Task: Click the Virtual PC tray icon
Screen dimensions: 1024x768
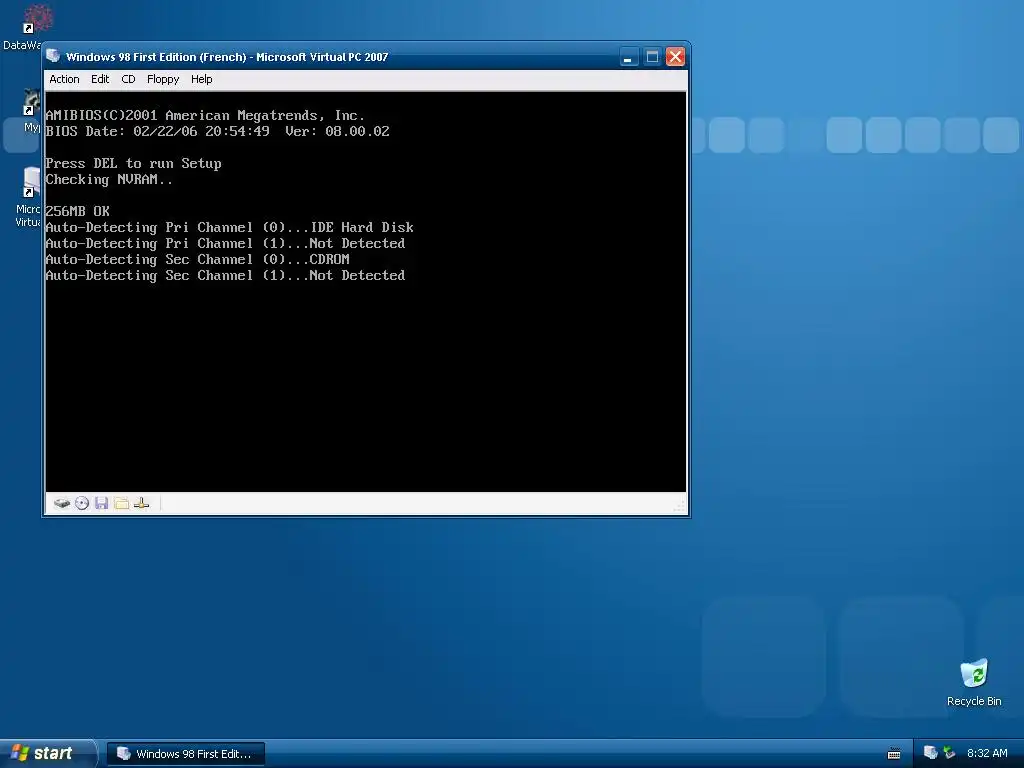Action: coord(931,753)
